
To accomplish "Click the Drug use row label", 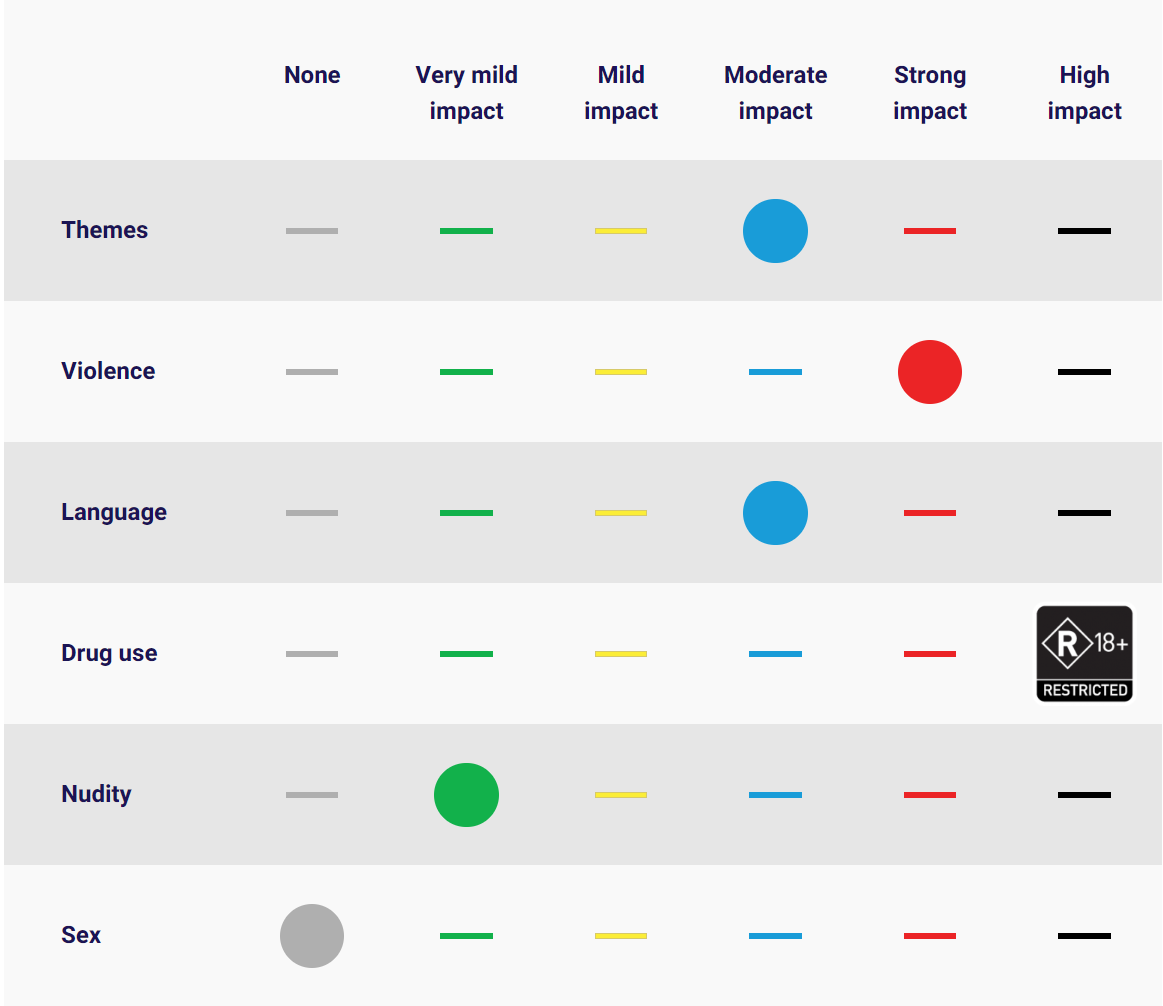I will click(x=109, y=653).
